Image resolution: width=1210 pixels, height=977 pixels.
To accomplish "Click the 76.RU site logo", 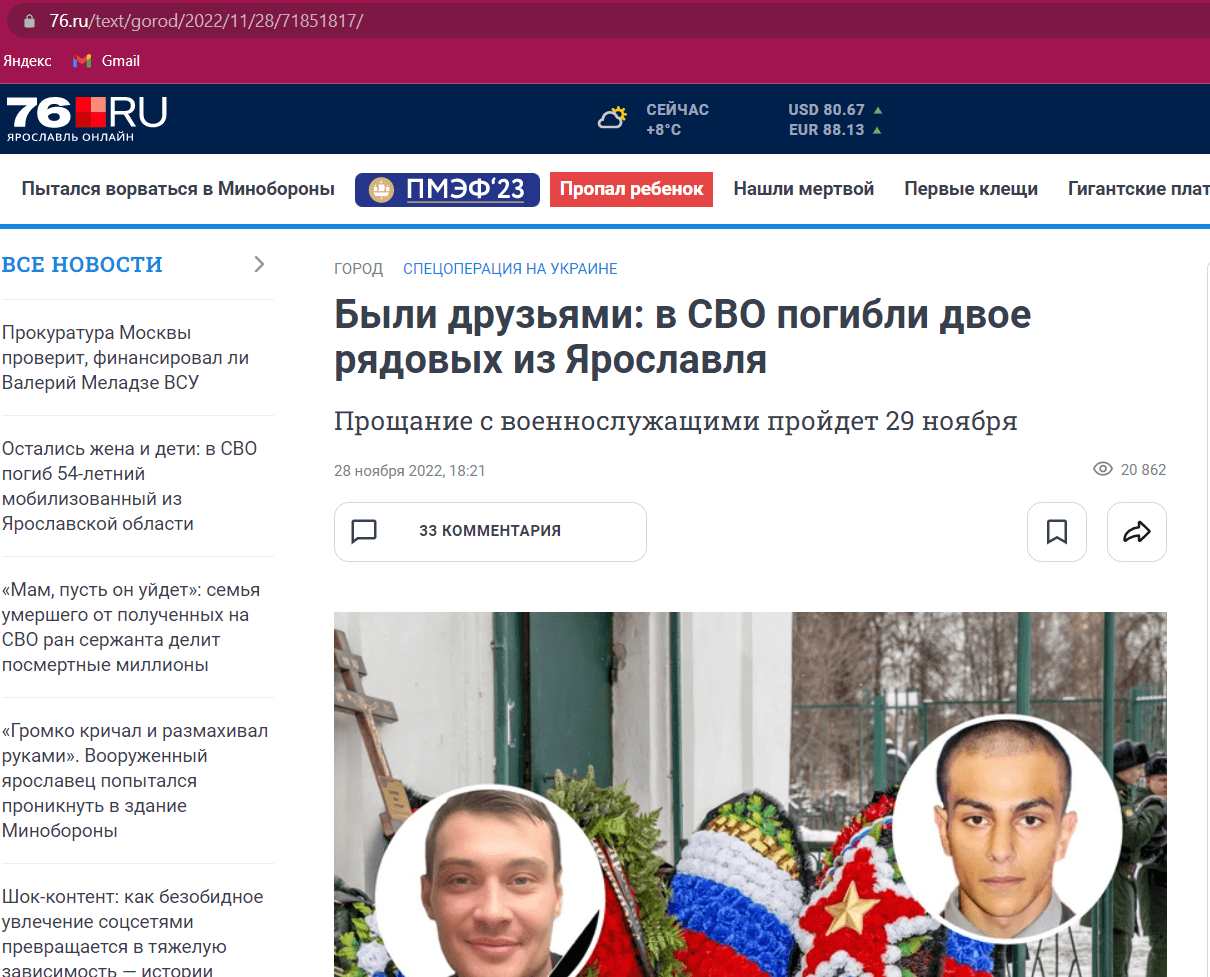I will (87, 119).
